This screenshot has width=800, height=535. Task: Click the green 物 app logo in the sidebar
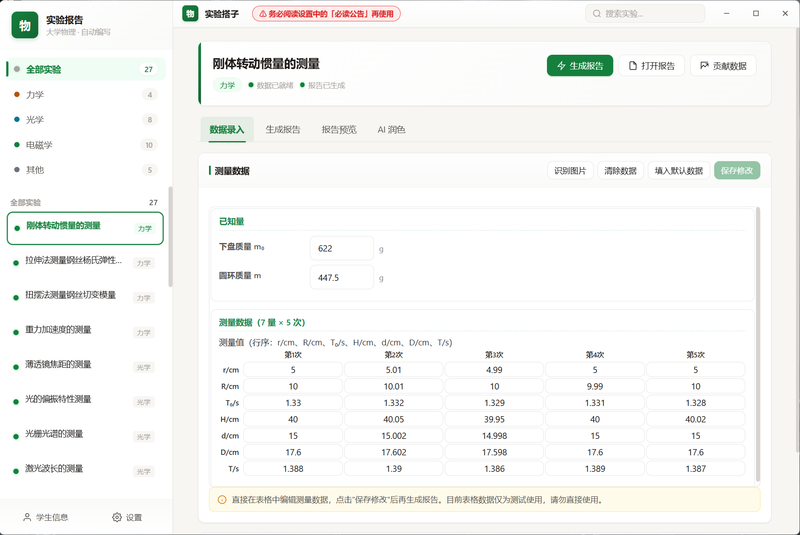click(24, 25)
